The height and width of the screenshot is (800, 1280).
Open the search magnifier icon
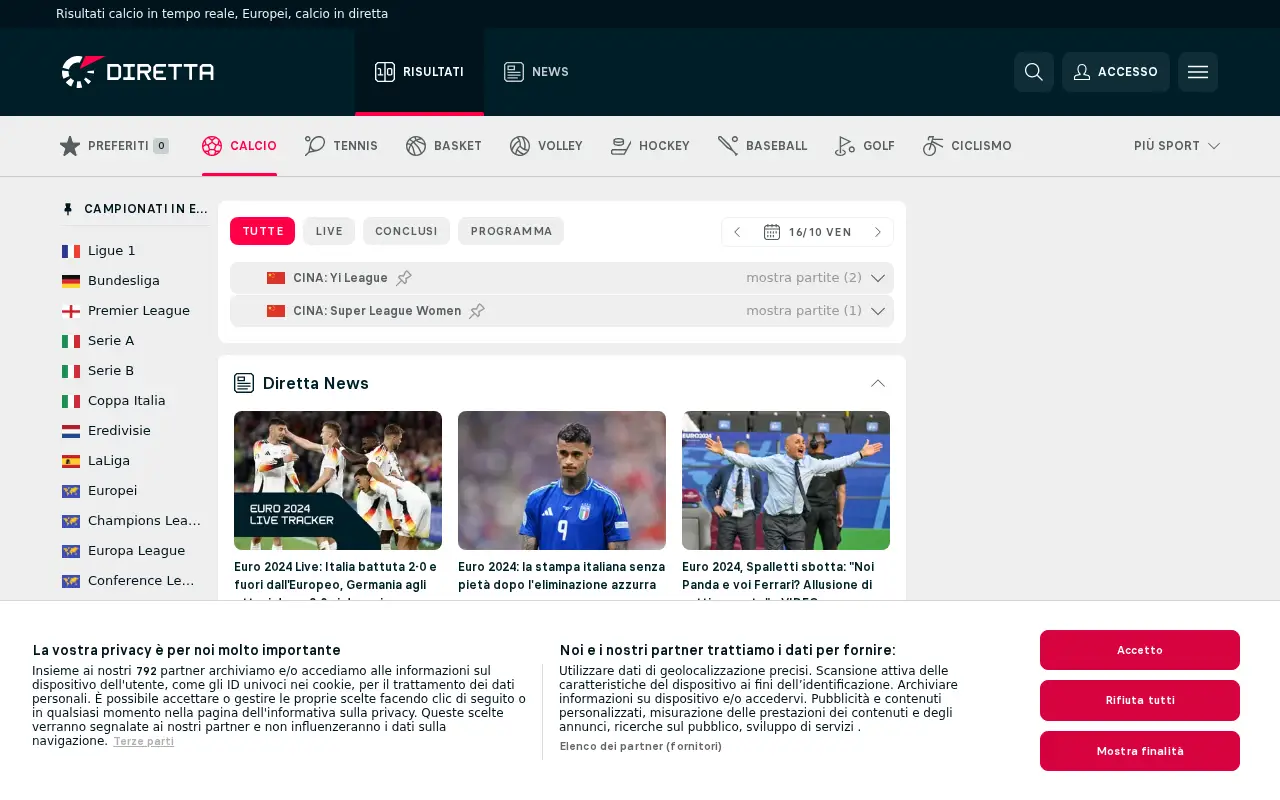coord(1034,72)
